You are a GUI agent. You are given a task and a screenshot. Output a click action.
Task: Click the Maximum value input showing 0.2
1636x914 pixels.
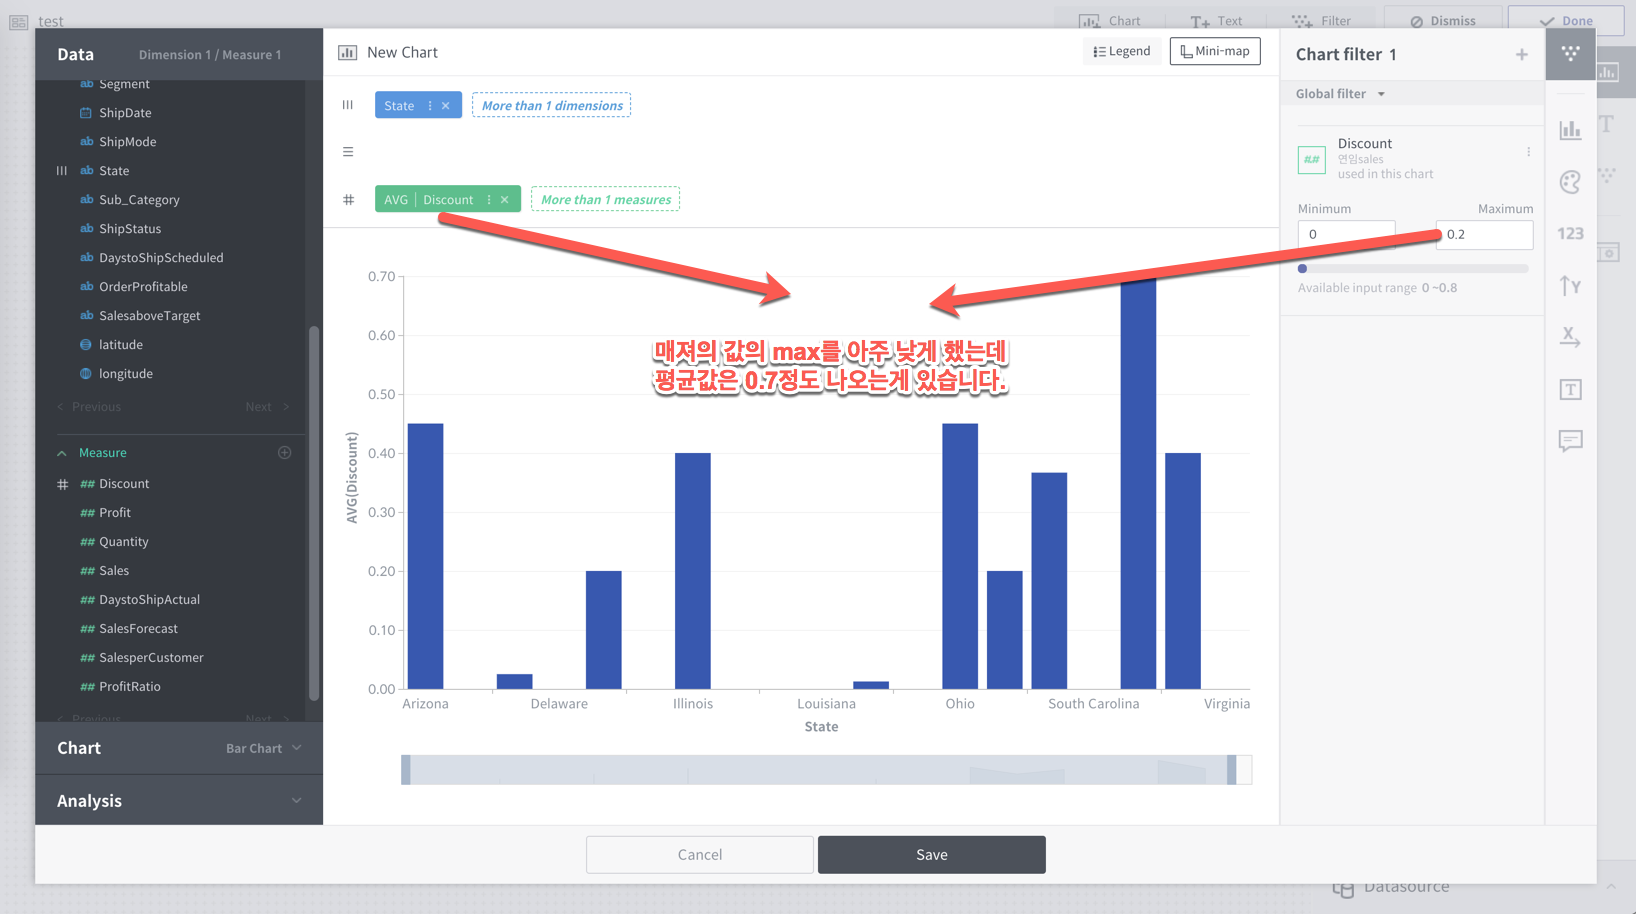[x=1484, y=234]
